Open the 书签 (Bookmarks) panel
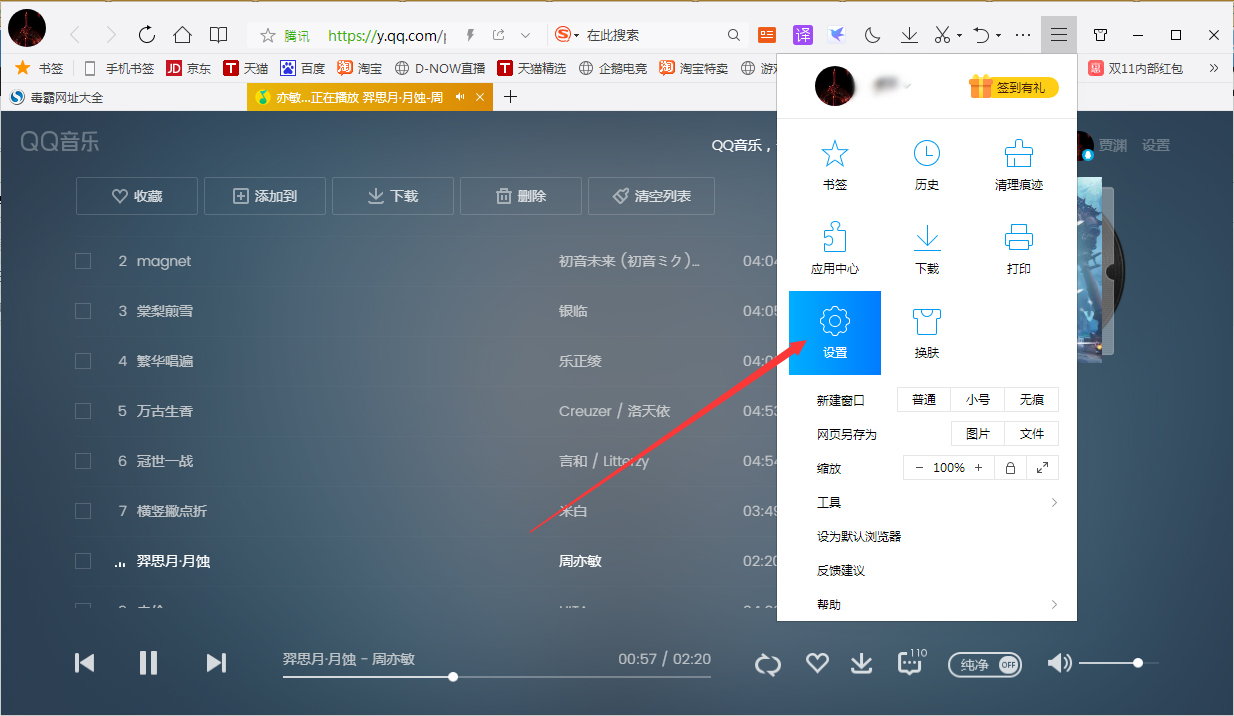The height and width of the screenshot is (716, 1234). point(835,163)
